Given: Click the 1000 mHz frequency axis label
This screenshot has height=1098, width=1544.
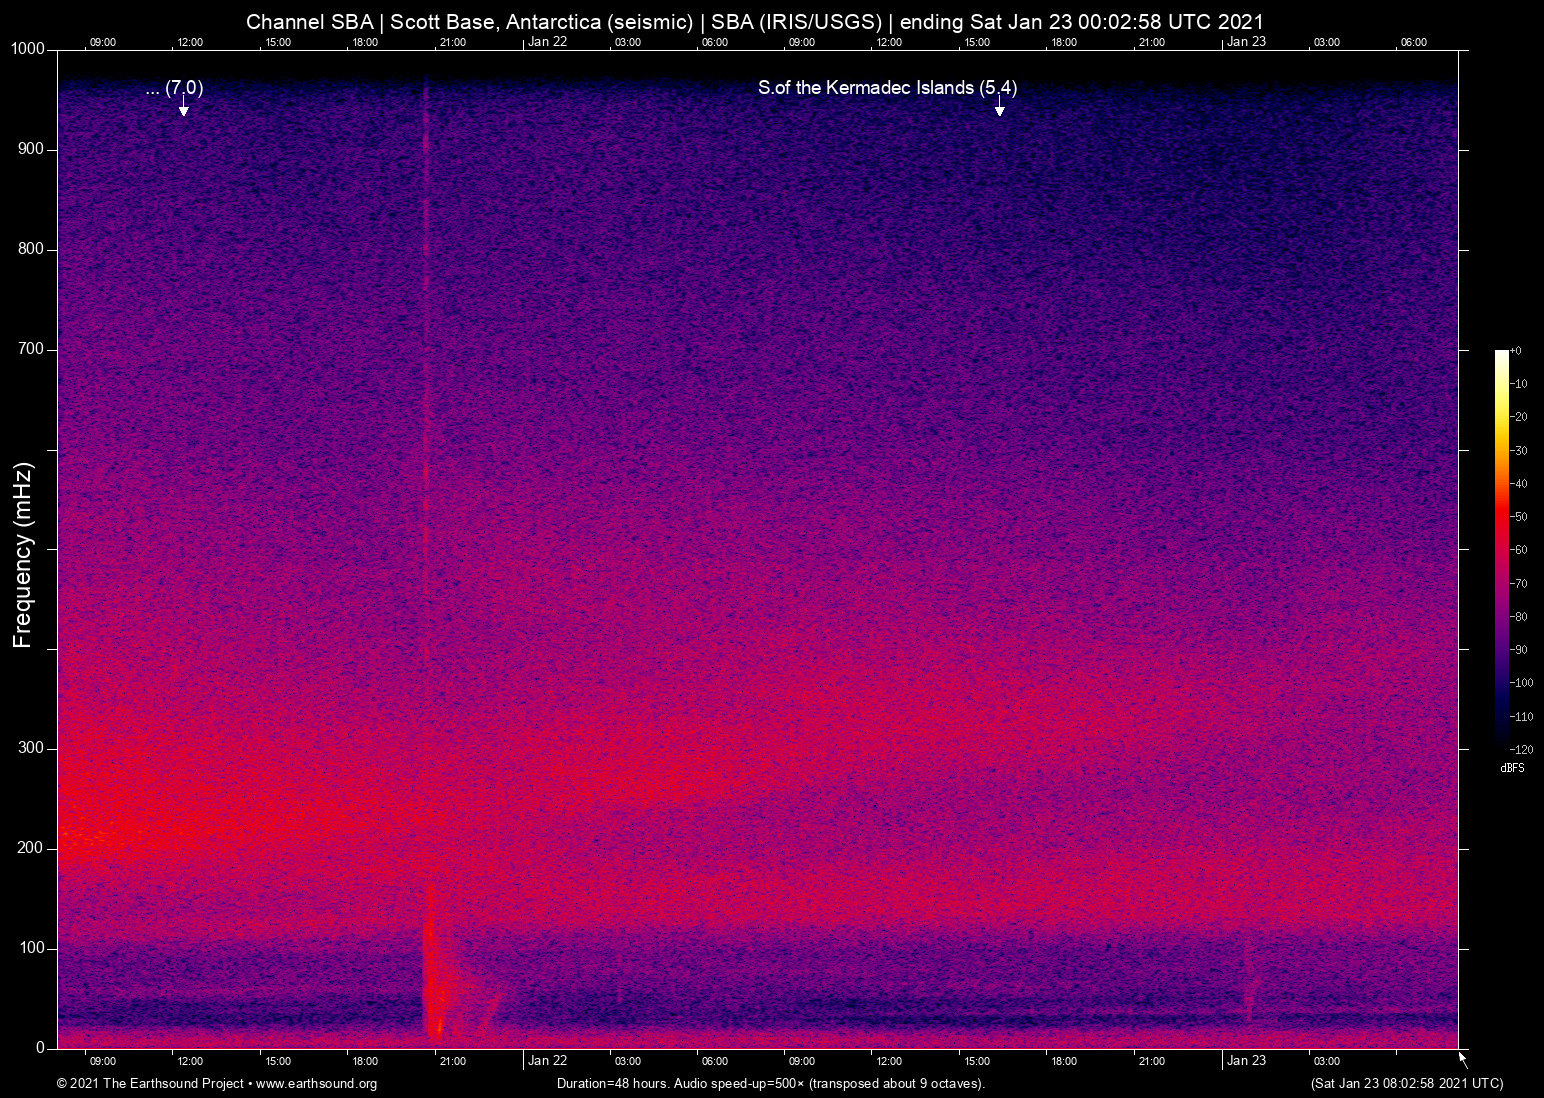Looking at the screenshot, I should [x=29, y=48].
